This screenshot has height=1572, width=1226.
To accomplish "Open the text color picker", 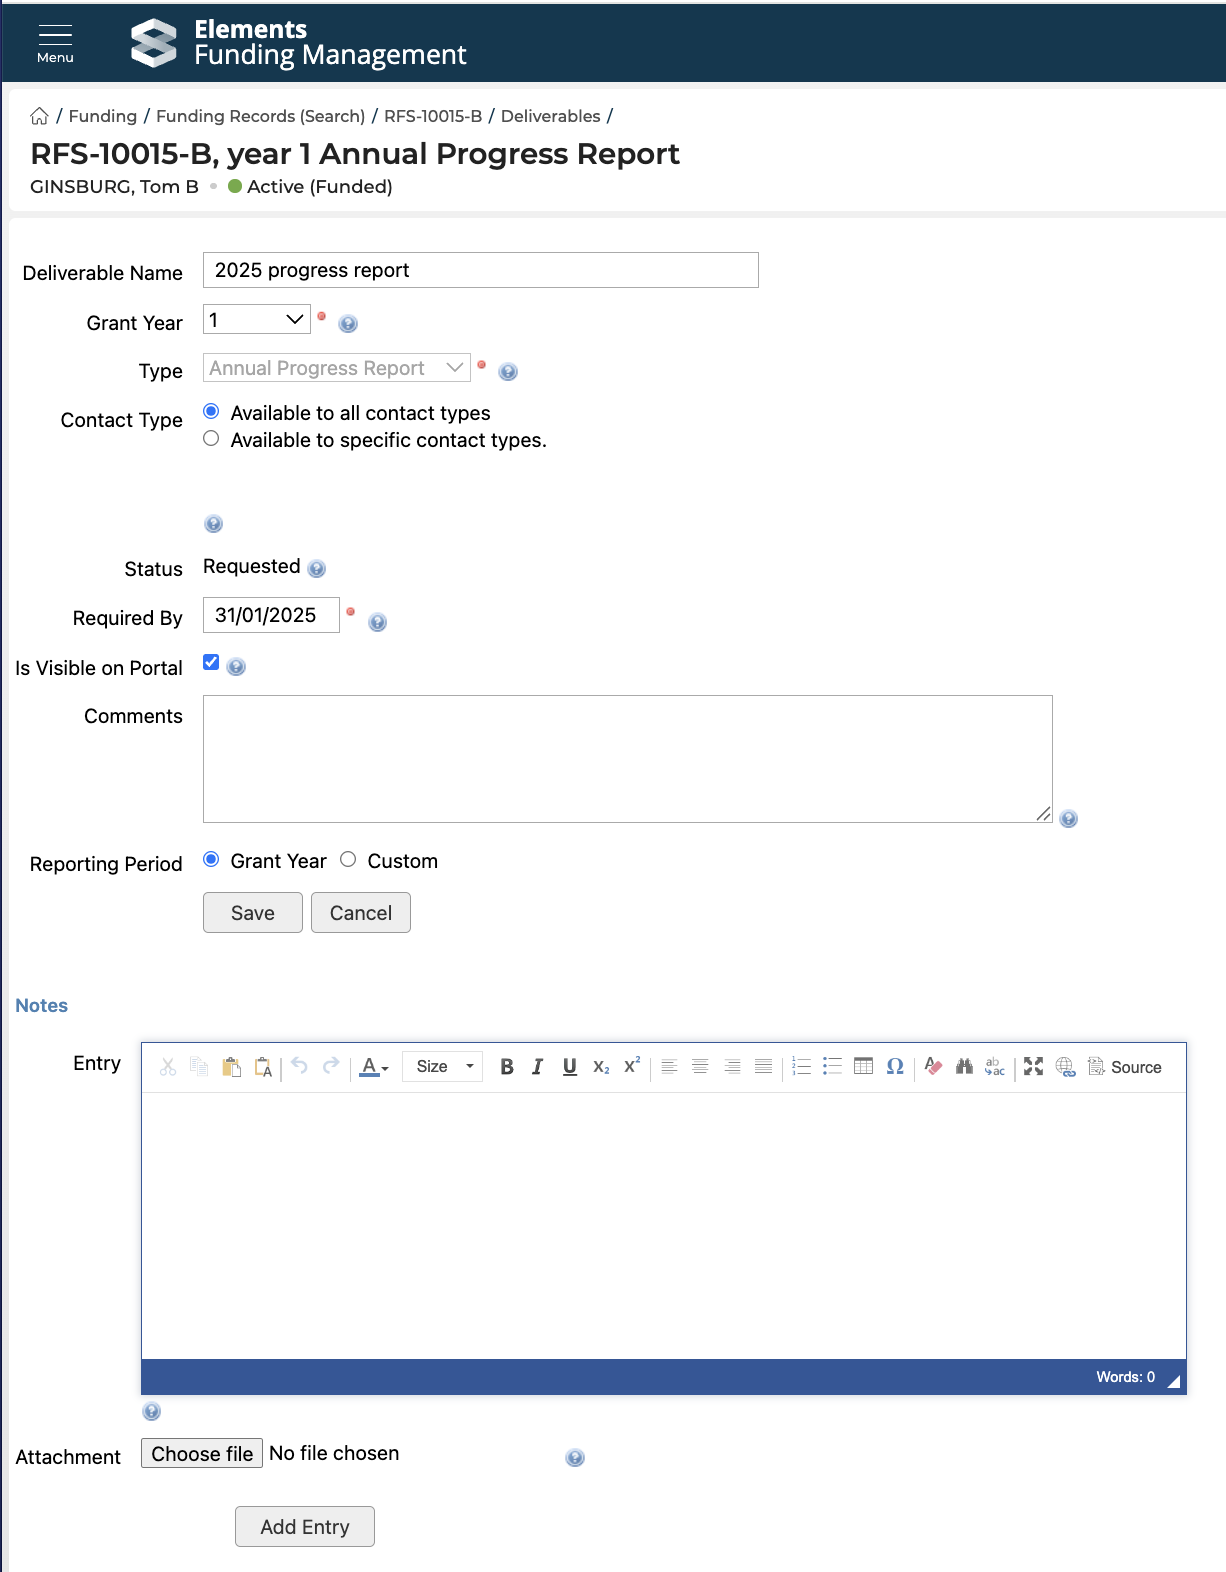I will [x=374, y=1067].
